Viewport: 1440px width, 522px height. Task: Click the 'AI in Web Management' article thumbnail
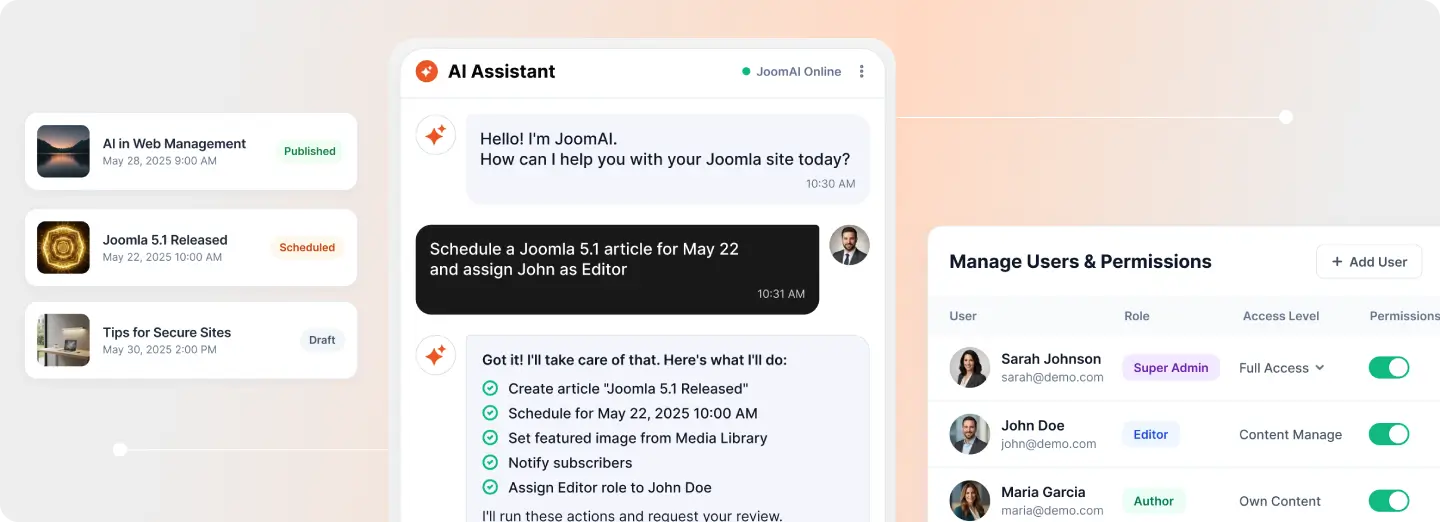63,151
